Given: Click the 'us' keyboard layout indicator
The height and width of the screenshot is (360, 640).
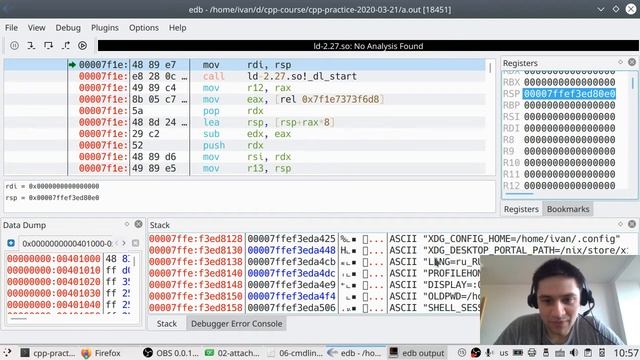Looking at the screenshot, I should click(504, 353).
